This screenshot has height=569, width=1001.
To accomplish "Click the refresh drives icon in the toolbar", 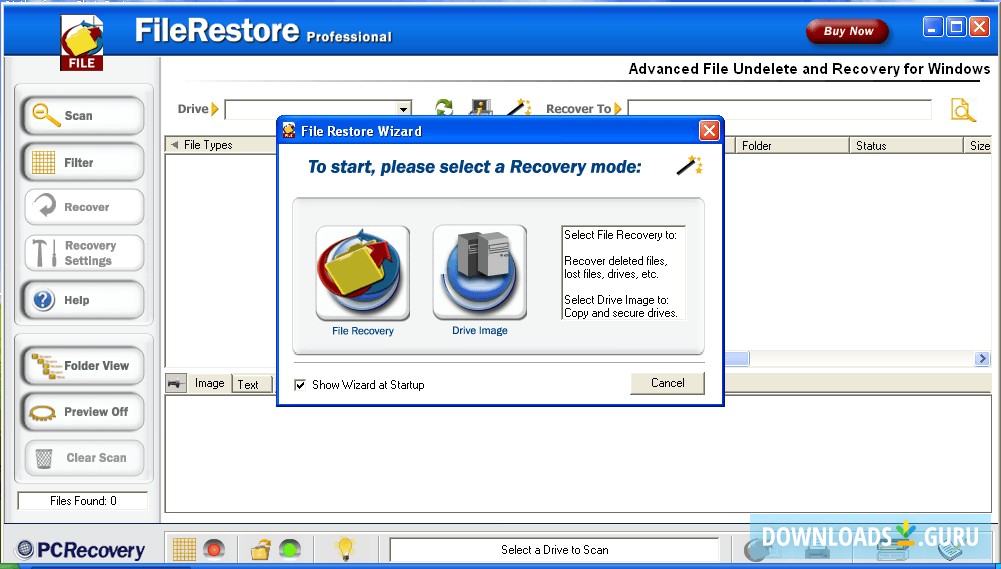I will click(x=444, y=107).
